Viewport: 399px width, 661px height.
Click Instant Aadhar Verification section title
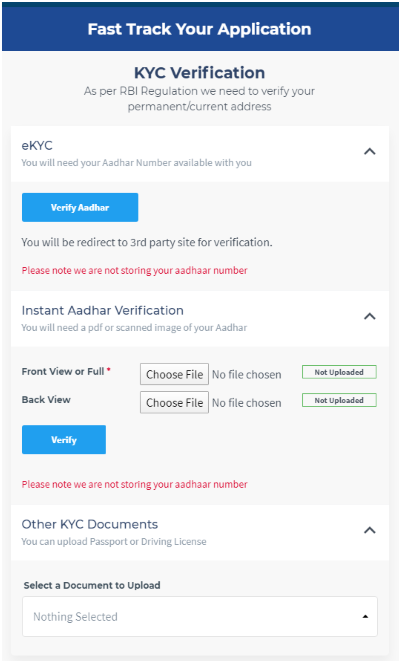coord(102,311)
